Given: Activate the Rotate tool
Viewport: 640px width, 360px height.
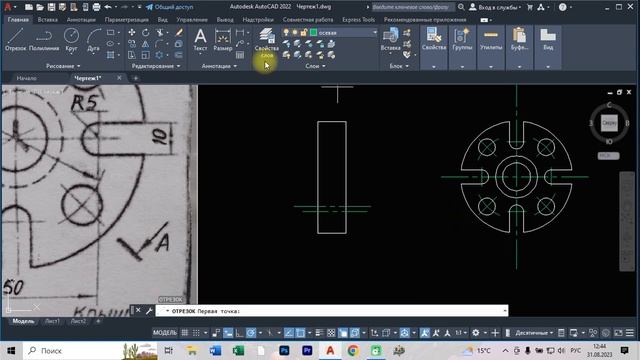Looking at the screenshot, I should click(x=146, y=33).
